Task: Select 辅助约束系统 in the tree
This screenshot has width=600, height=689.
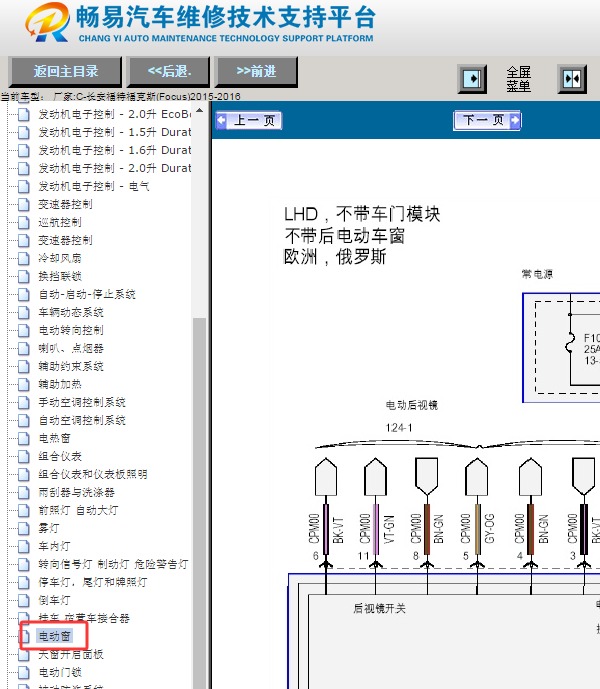Action: click(71, 366)
